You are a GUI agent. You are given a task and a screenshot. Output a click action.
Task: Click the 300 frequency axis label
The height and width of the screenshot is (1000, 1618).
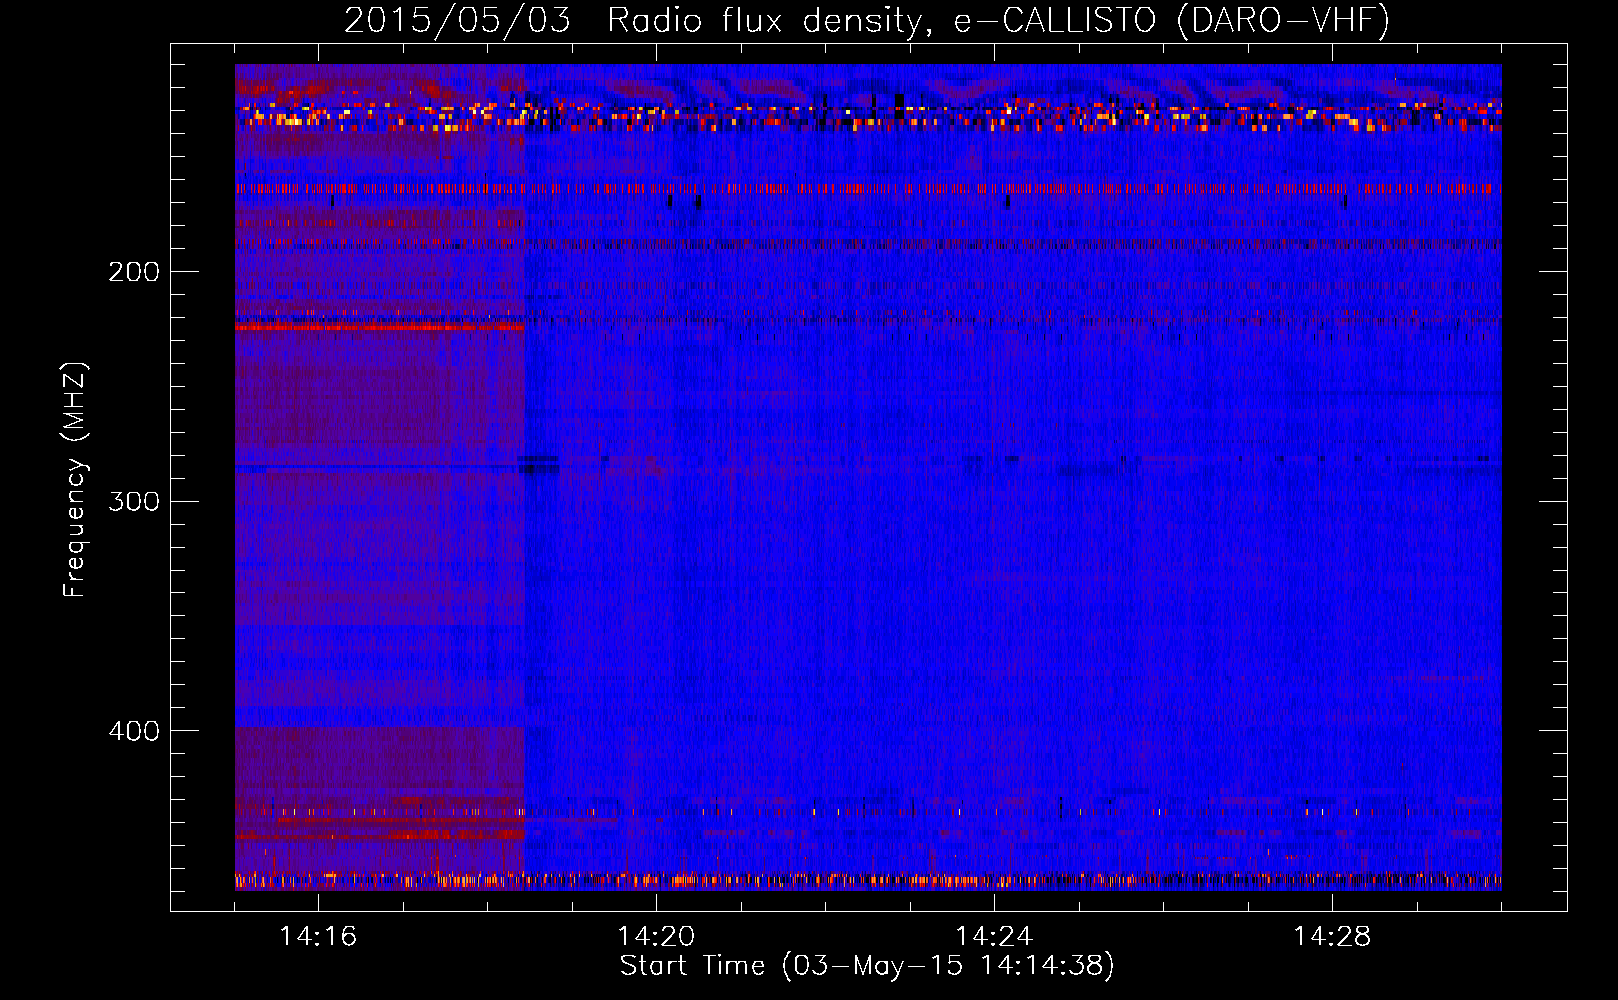tap(134, 501)
